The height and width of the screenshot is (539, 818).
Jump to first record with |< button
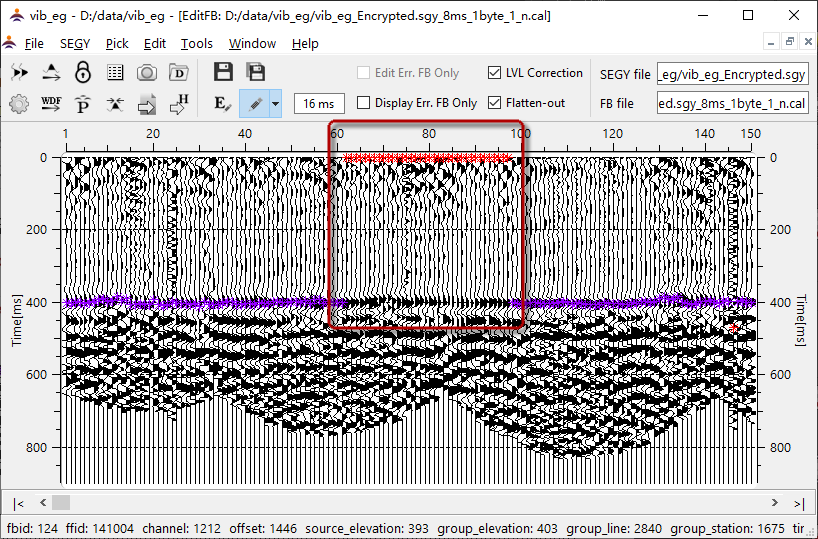19,504
